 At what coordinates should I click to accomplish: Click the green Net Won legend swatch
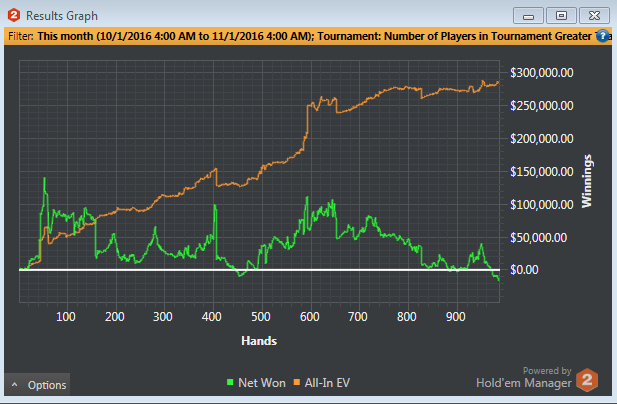tap(230, 382)
